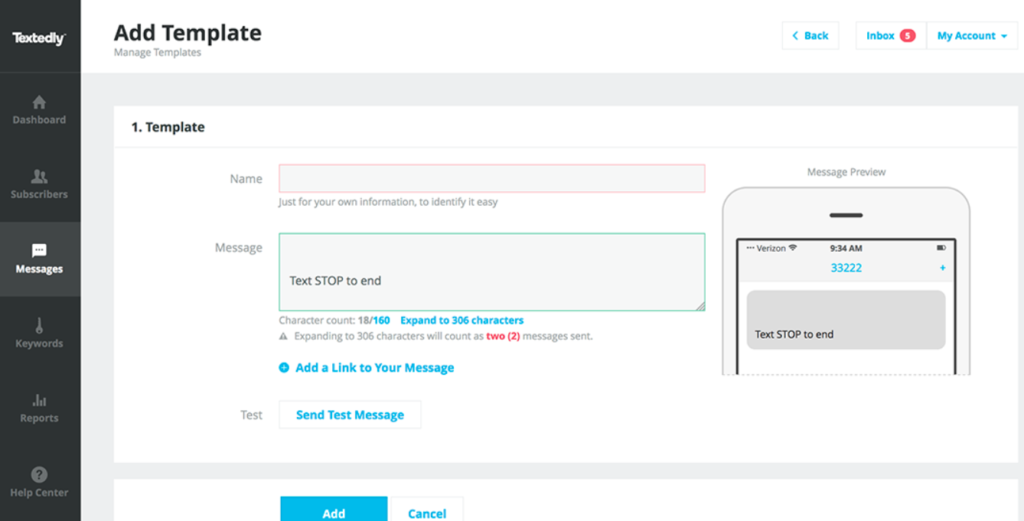1024x521 pixels.
Task: Click the Textedly logo
Action: tap(39, 38)
